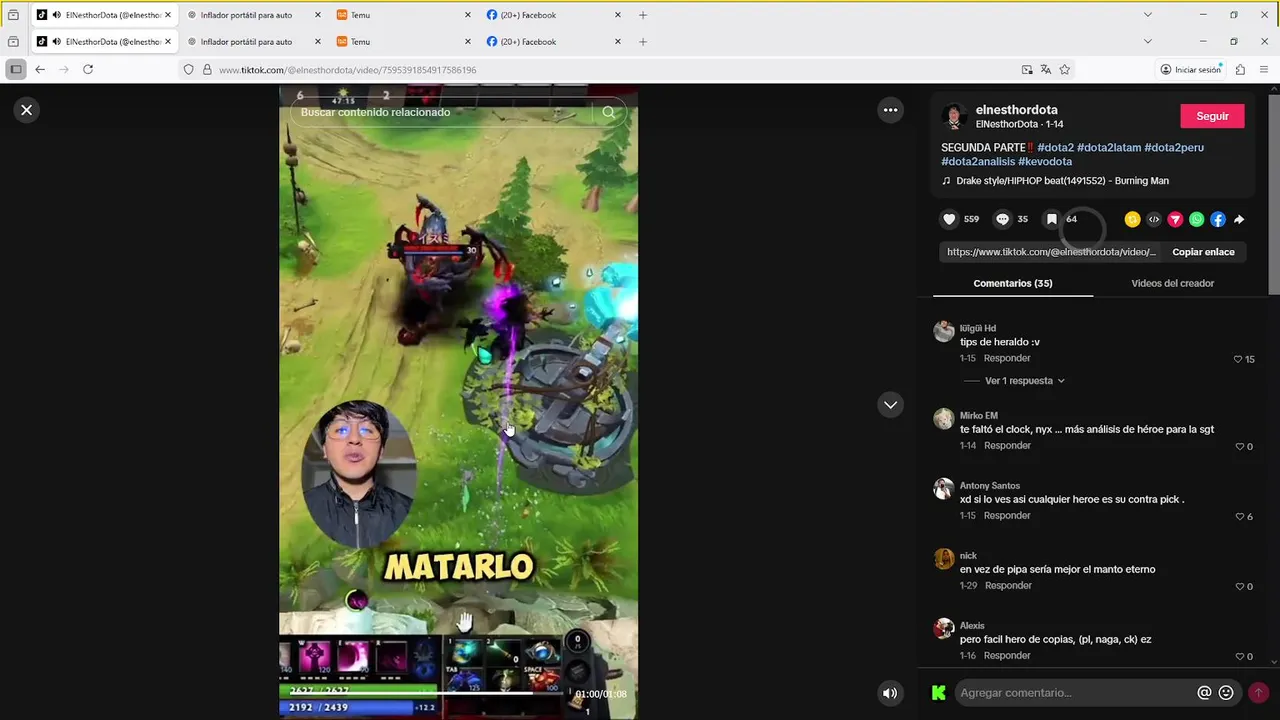1280x720 pixels.
Task: Open site security padlock info
Action: 207,70
